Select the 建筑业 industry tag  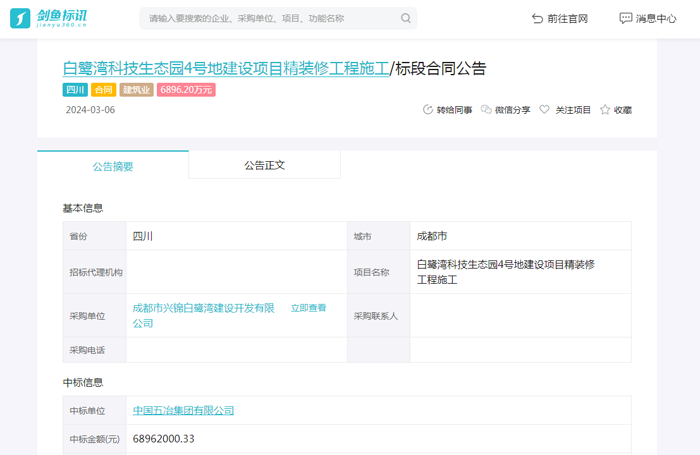click(137, 90)
